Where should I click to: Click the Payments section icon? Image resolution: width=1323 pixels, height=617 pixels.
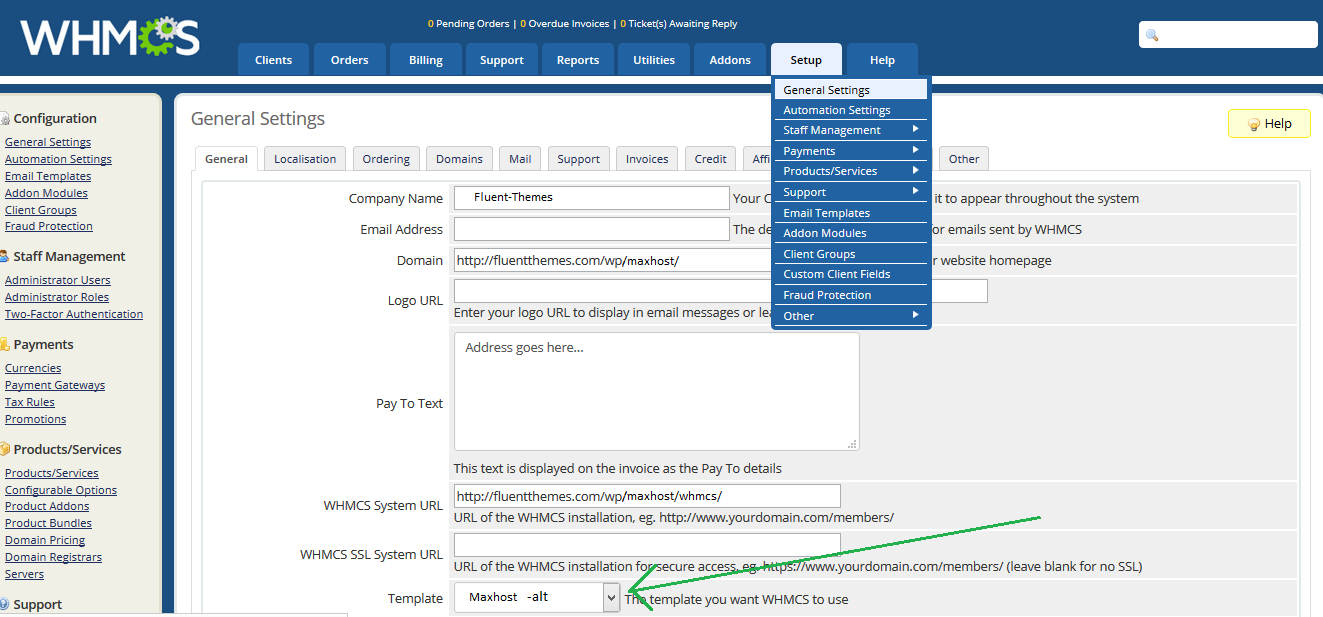click(x=5, y=345)
